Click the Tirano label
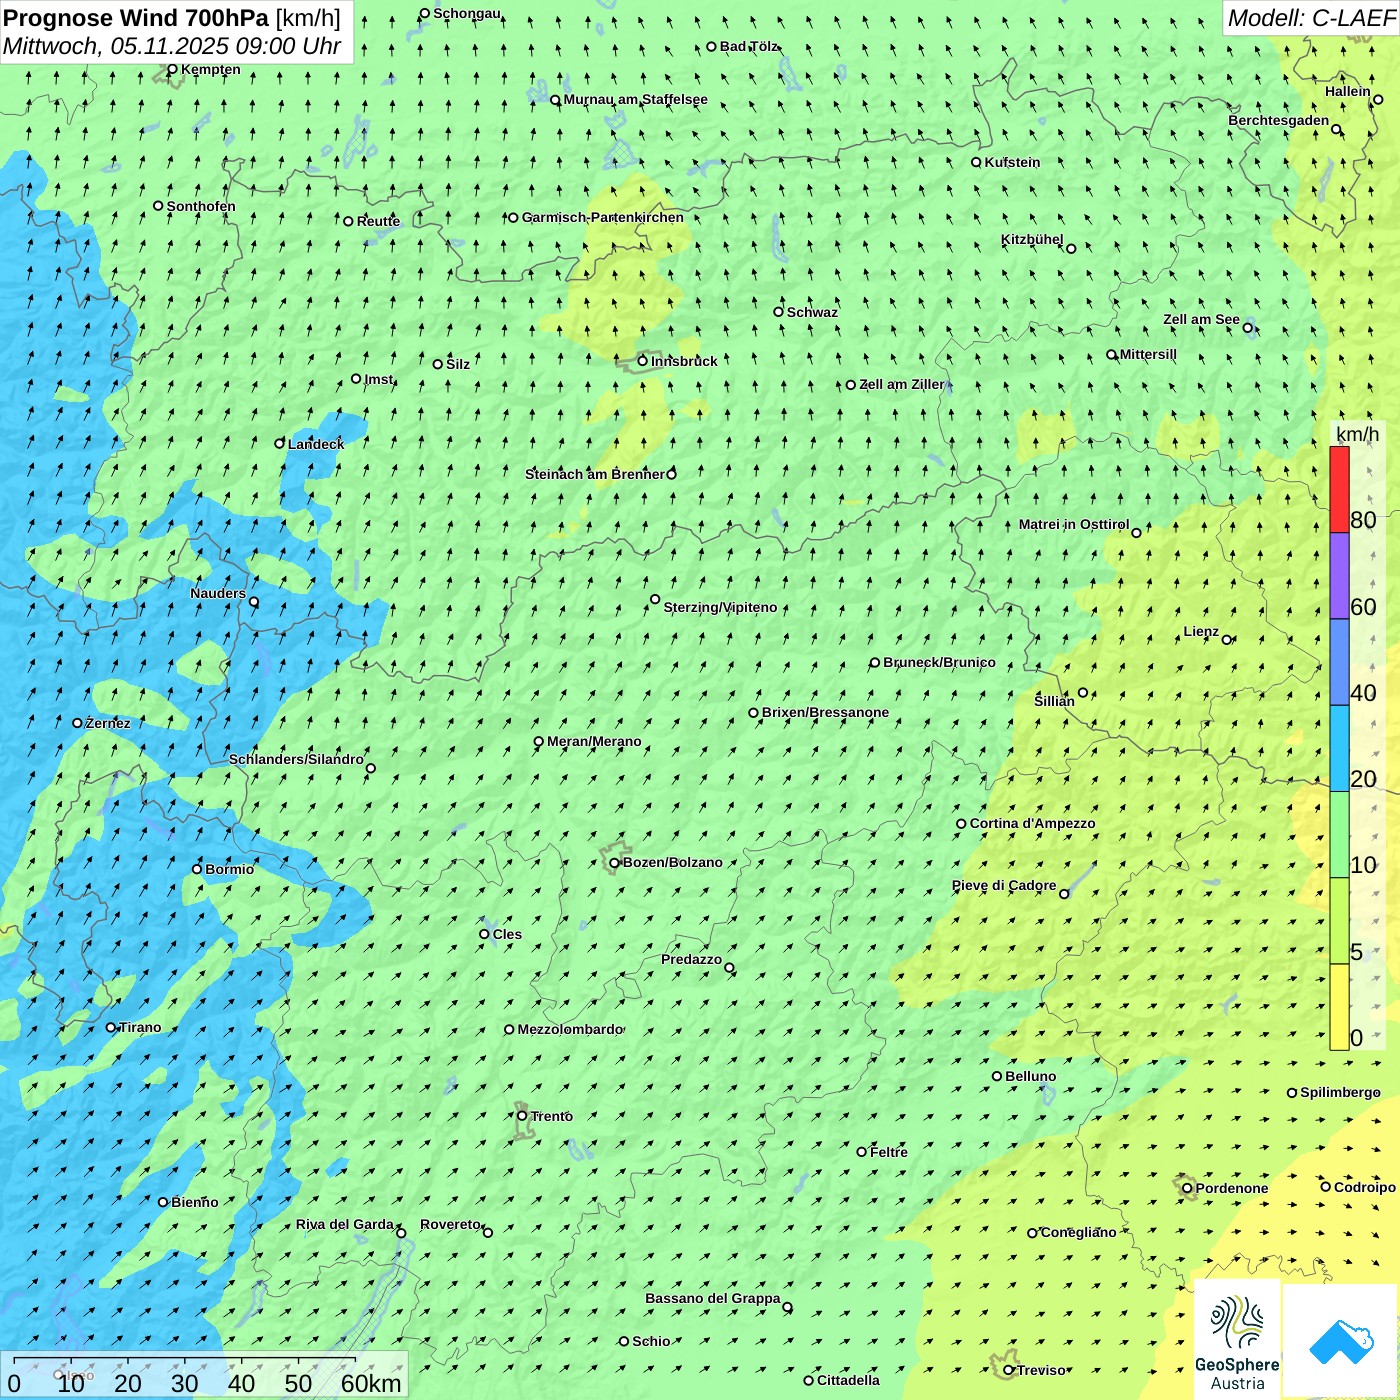 coord(140,1027)
